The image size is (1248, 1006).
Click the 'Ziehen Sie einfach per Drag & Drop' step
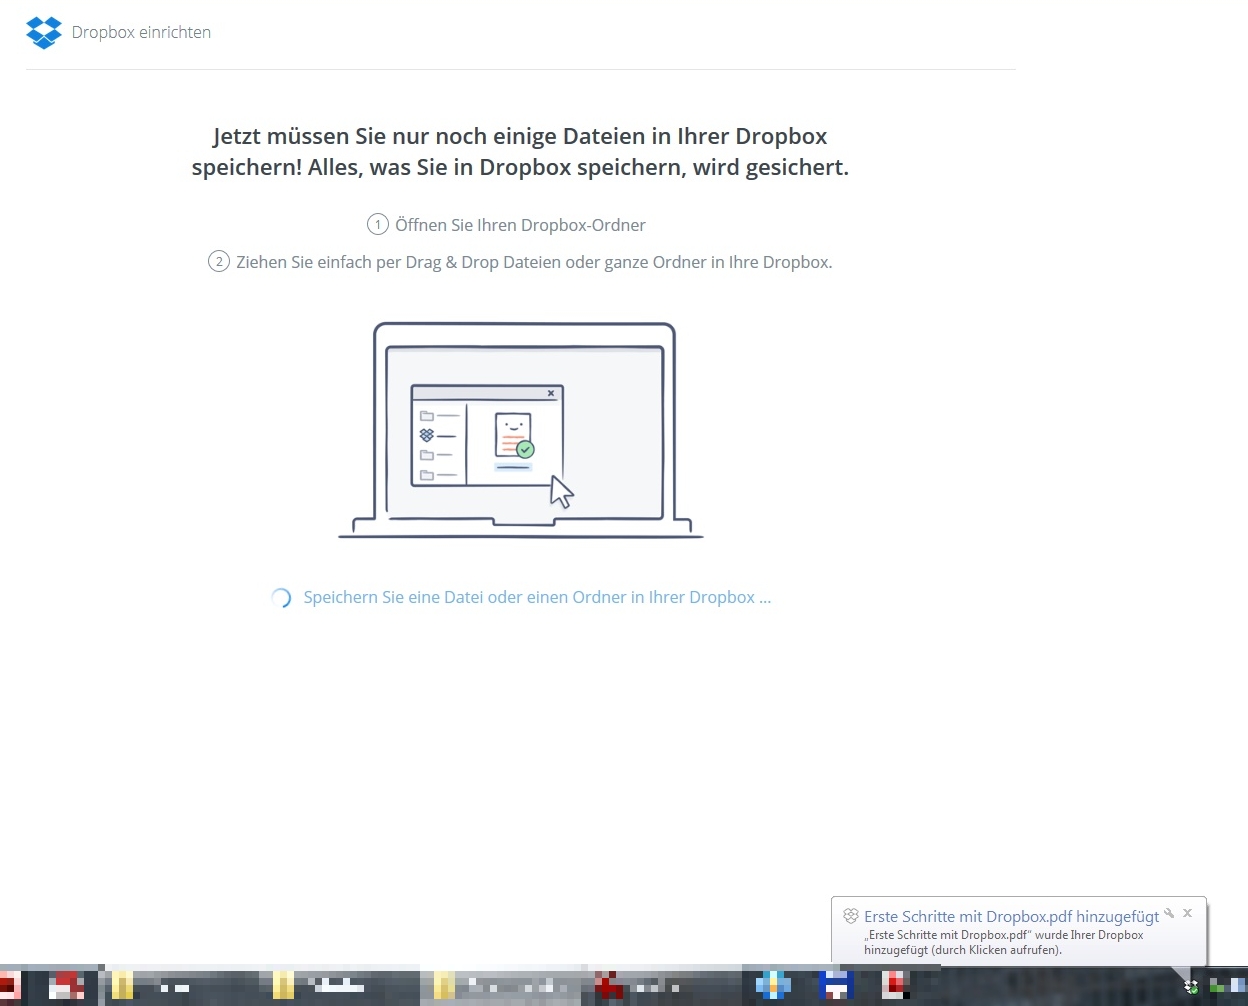point(534,262)
